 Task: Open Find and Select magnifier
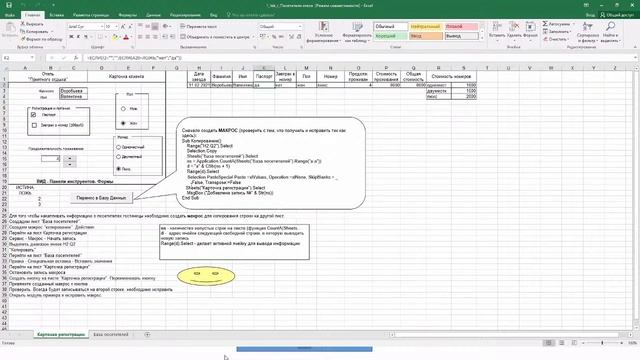610,32
